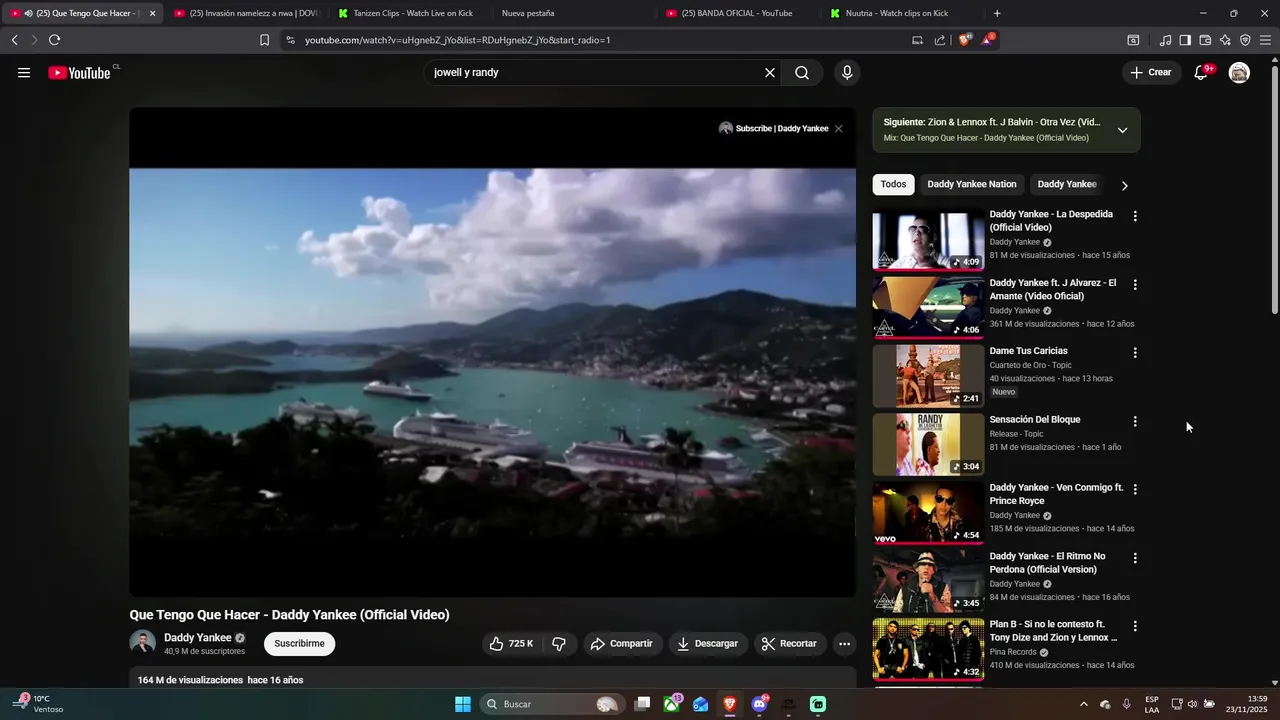
Task: Open Brave Shields lion icon
Action: pos(964,40)
